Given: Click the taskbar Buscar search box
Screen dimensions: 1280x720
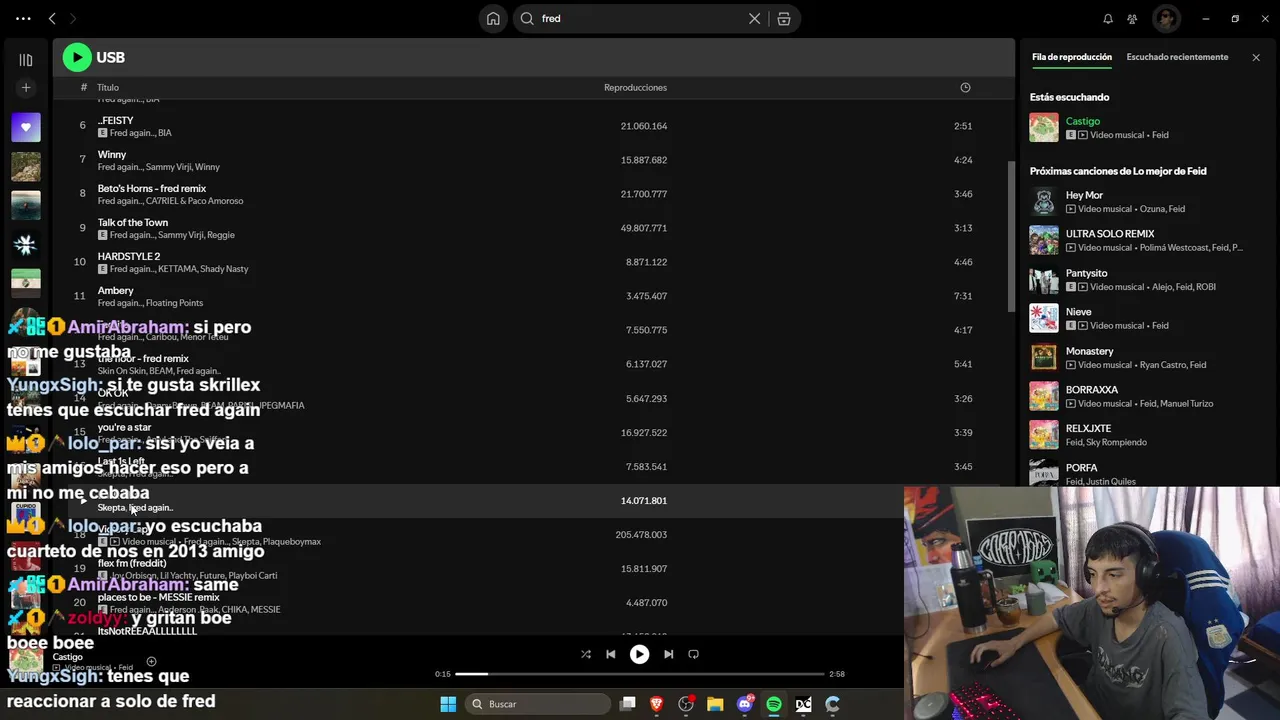Looking at the screenshot, I should point(539,704).
